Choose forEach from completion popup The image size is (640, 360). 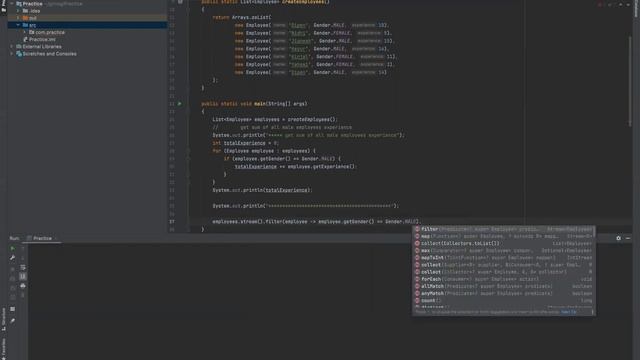tap(503, 279)
